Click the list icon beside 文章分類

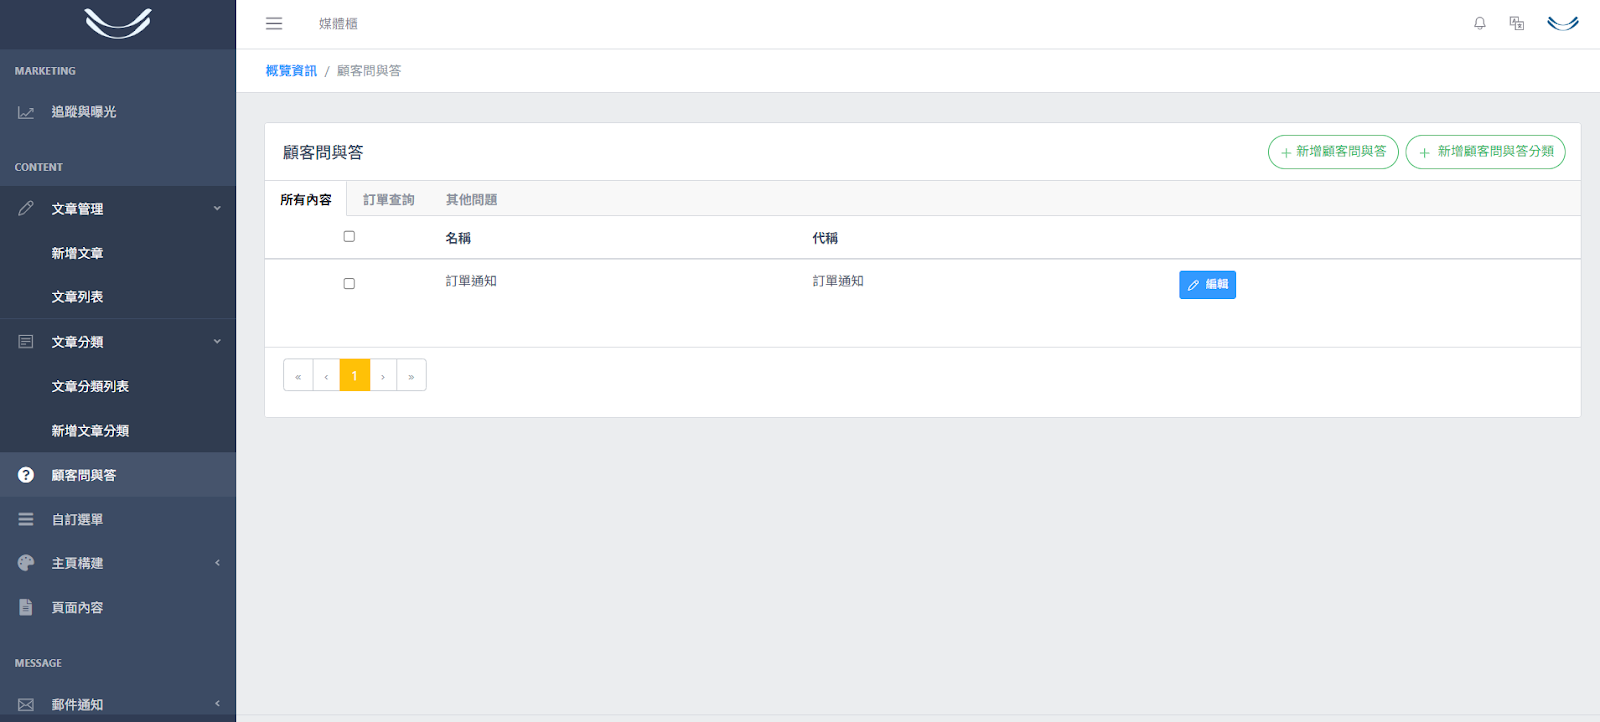pyautogui.click(x=26, y=342)
